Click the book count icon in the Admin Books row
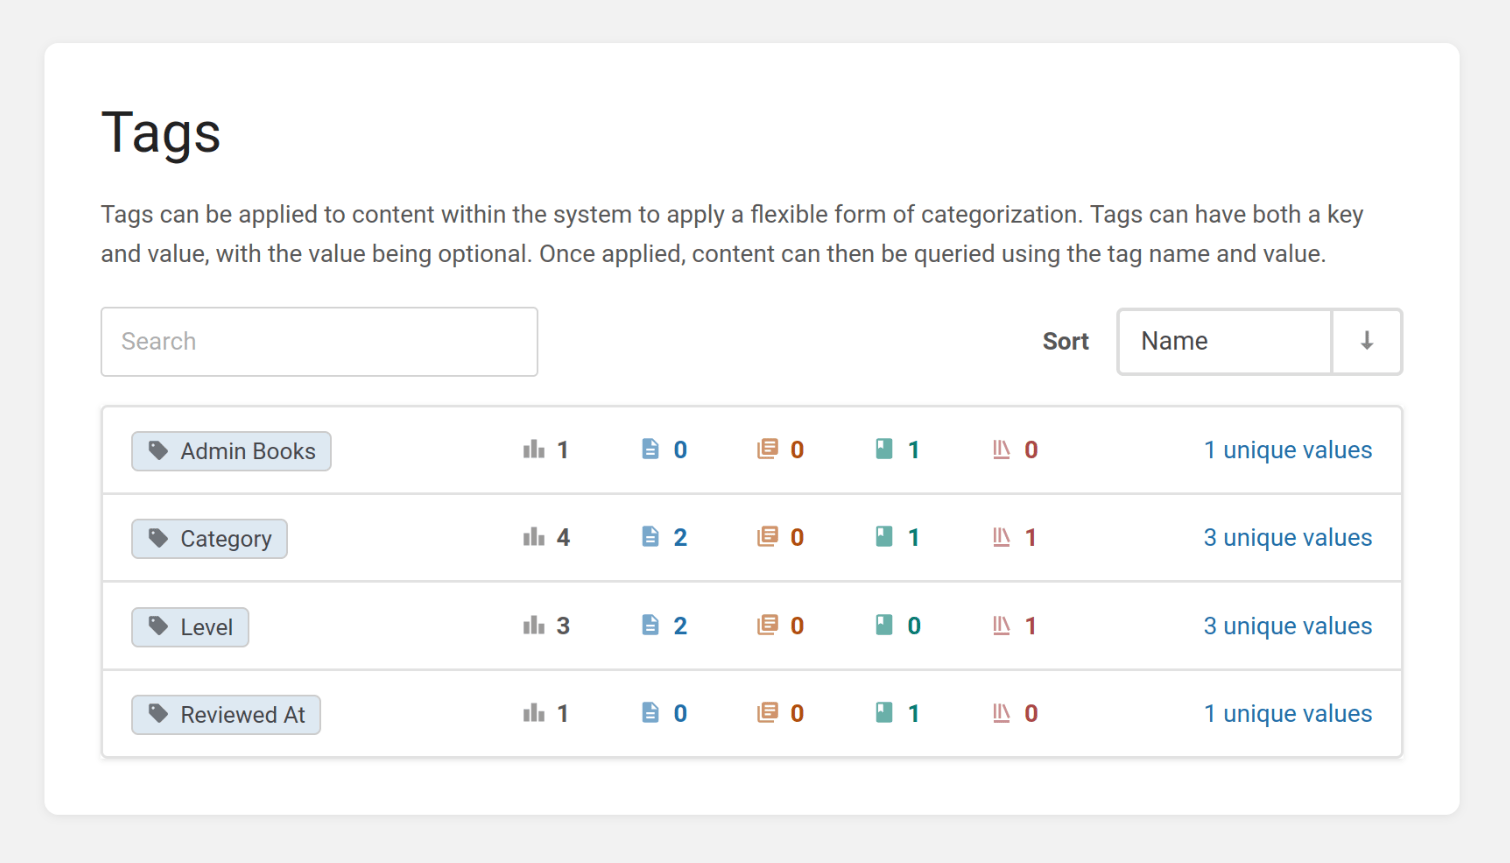The height and width of the screenshot is (863, 1510). tap(884, 450)
